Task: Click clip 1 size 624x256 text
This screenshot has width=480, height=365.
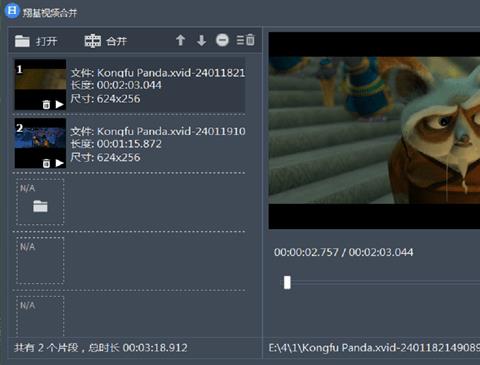Action: click(118, 99)
